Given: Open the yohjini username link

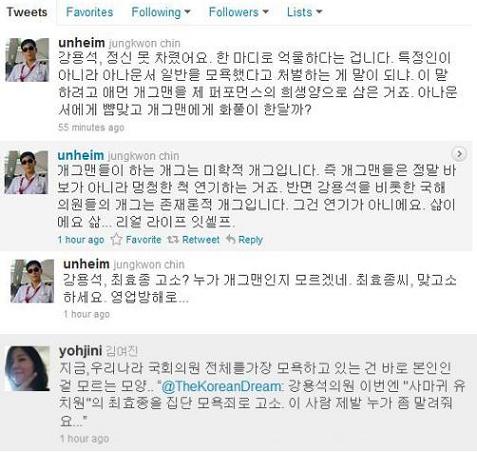Looking at the screenshot, I should click(x=80, y=351).
